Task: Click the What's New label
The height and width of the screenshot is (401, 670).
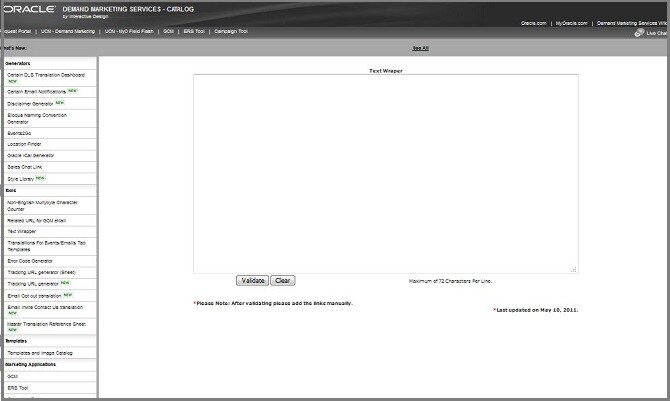Action: pos(14,48)
